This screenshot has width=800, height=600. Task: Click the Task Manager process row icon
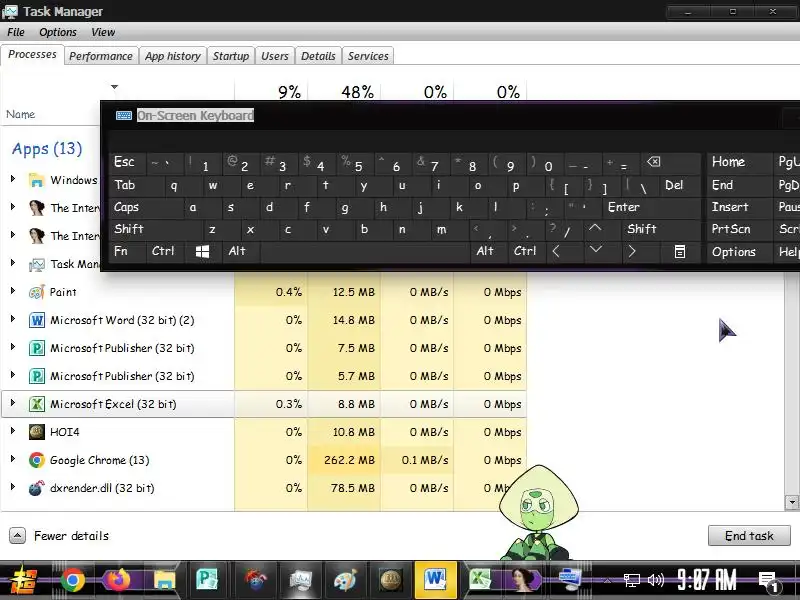click(x=37, y=264)
